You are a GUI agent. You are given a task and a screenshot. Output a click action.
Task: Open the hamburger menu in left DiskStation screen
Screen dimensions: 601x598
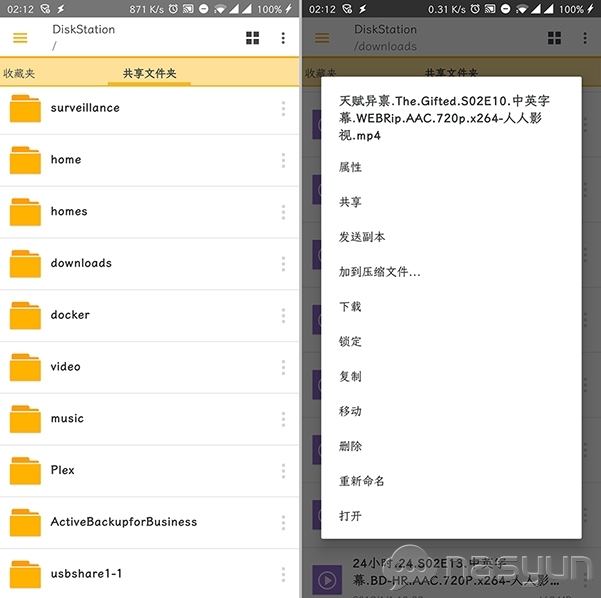[x=20, y=38]
